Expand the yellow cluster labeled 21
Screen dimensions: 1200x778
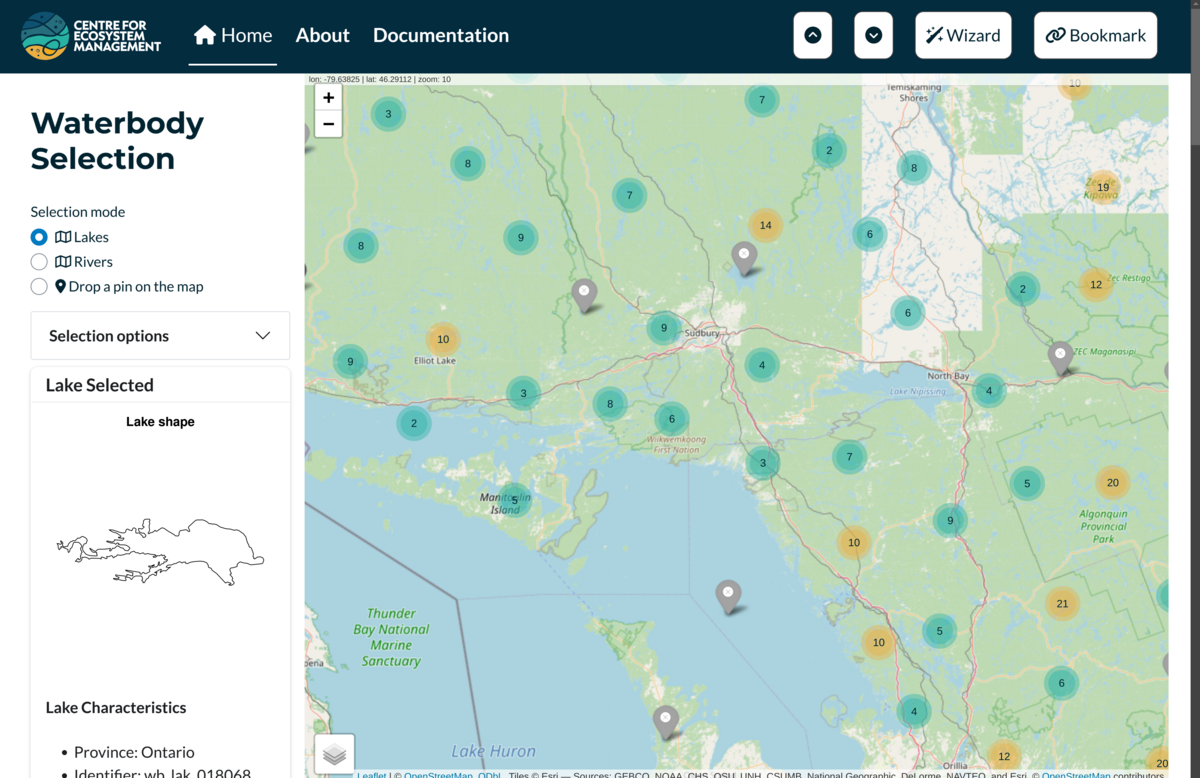(1062, 603)
